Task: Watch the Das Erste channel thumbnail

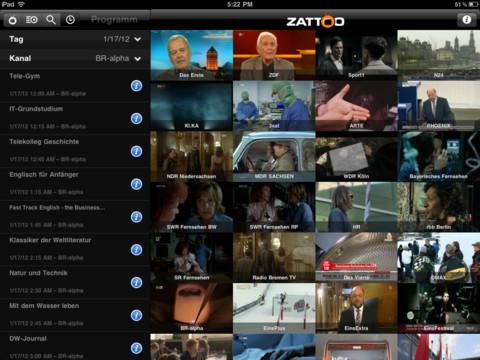Action: [x=191, y=55]
